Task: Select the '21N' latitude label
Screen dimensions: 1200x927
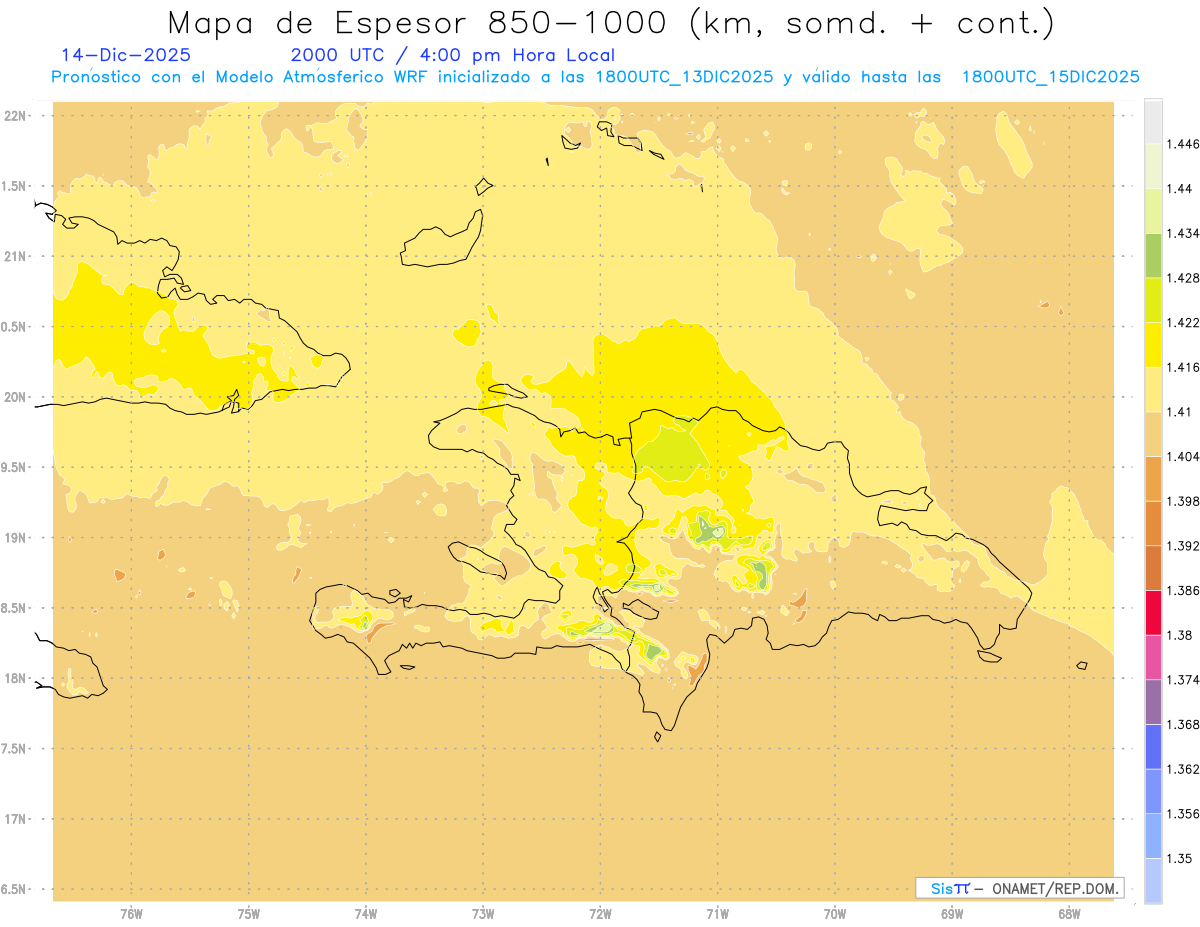Action: point(15,257)
